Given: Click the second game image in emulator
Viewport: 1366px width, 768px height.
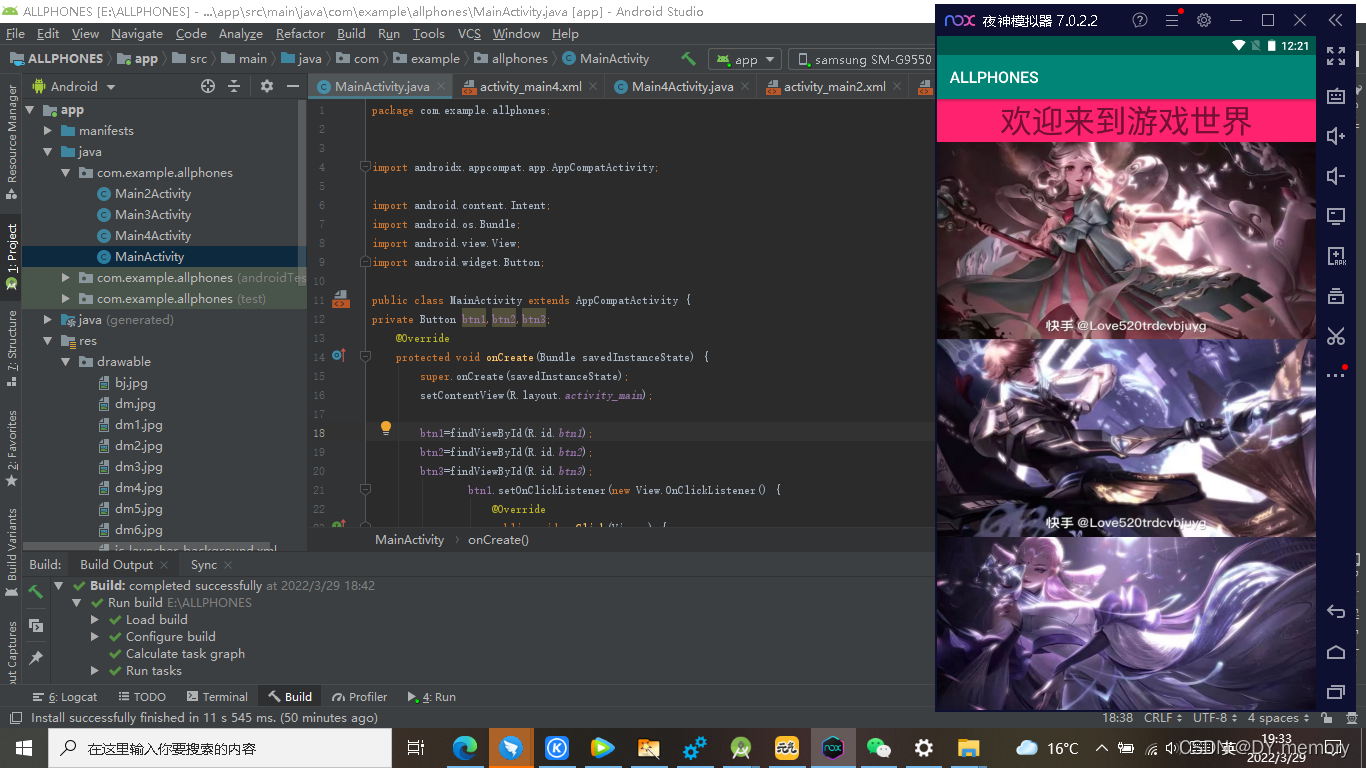Looking at the screenshot, I should pyautogui.click(x=1126, y=438).
